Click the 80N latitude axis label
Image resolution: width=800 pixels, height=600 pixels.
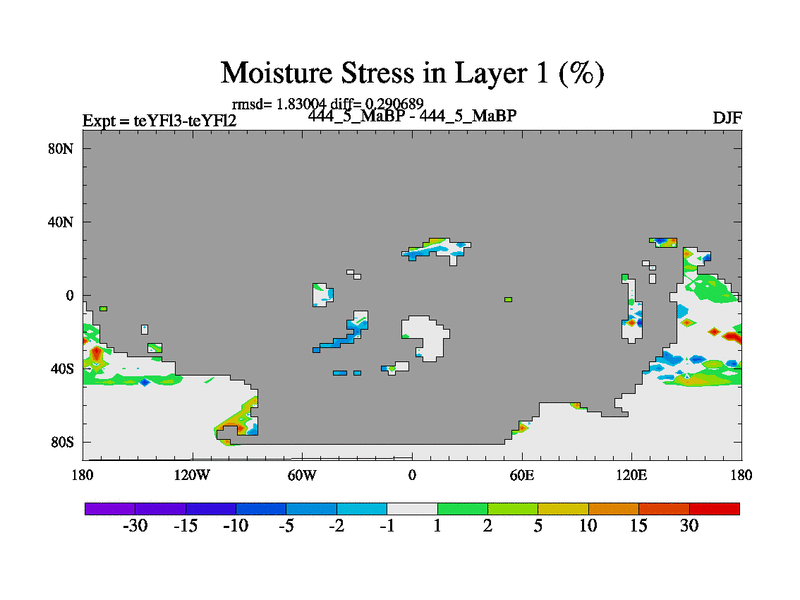click(63, 148)
